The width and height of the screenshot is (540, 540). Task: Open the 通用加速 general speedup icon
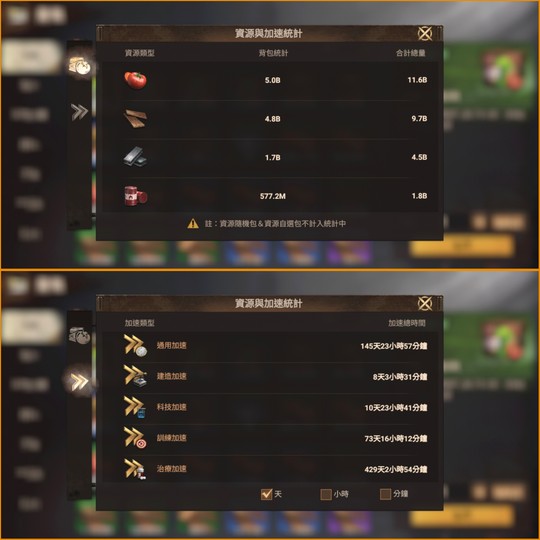(135, 345)
